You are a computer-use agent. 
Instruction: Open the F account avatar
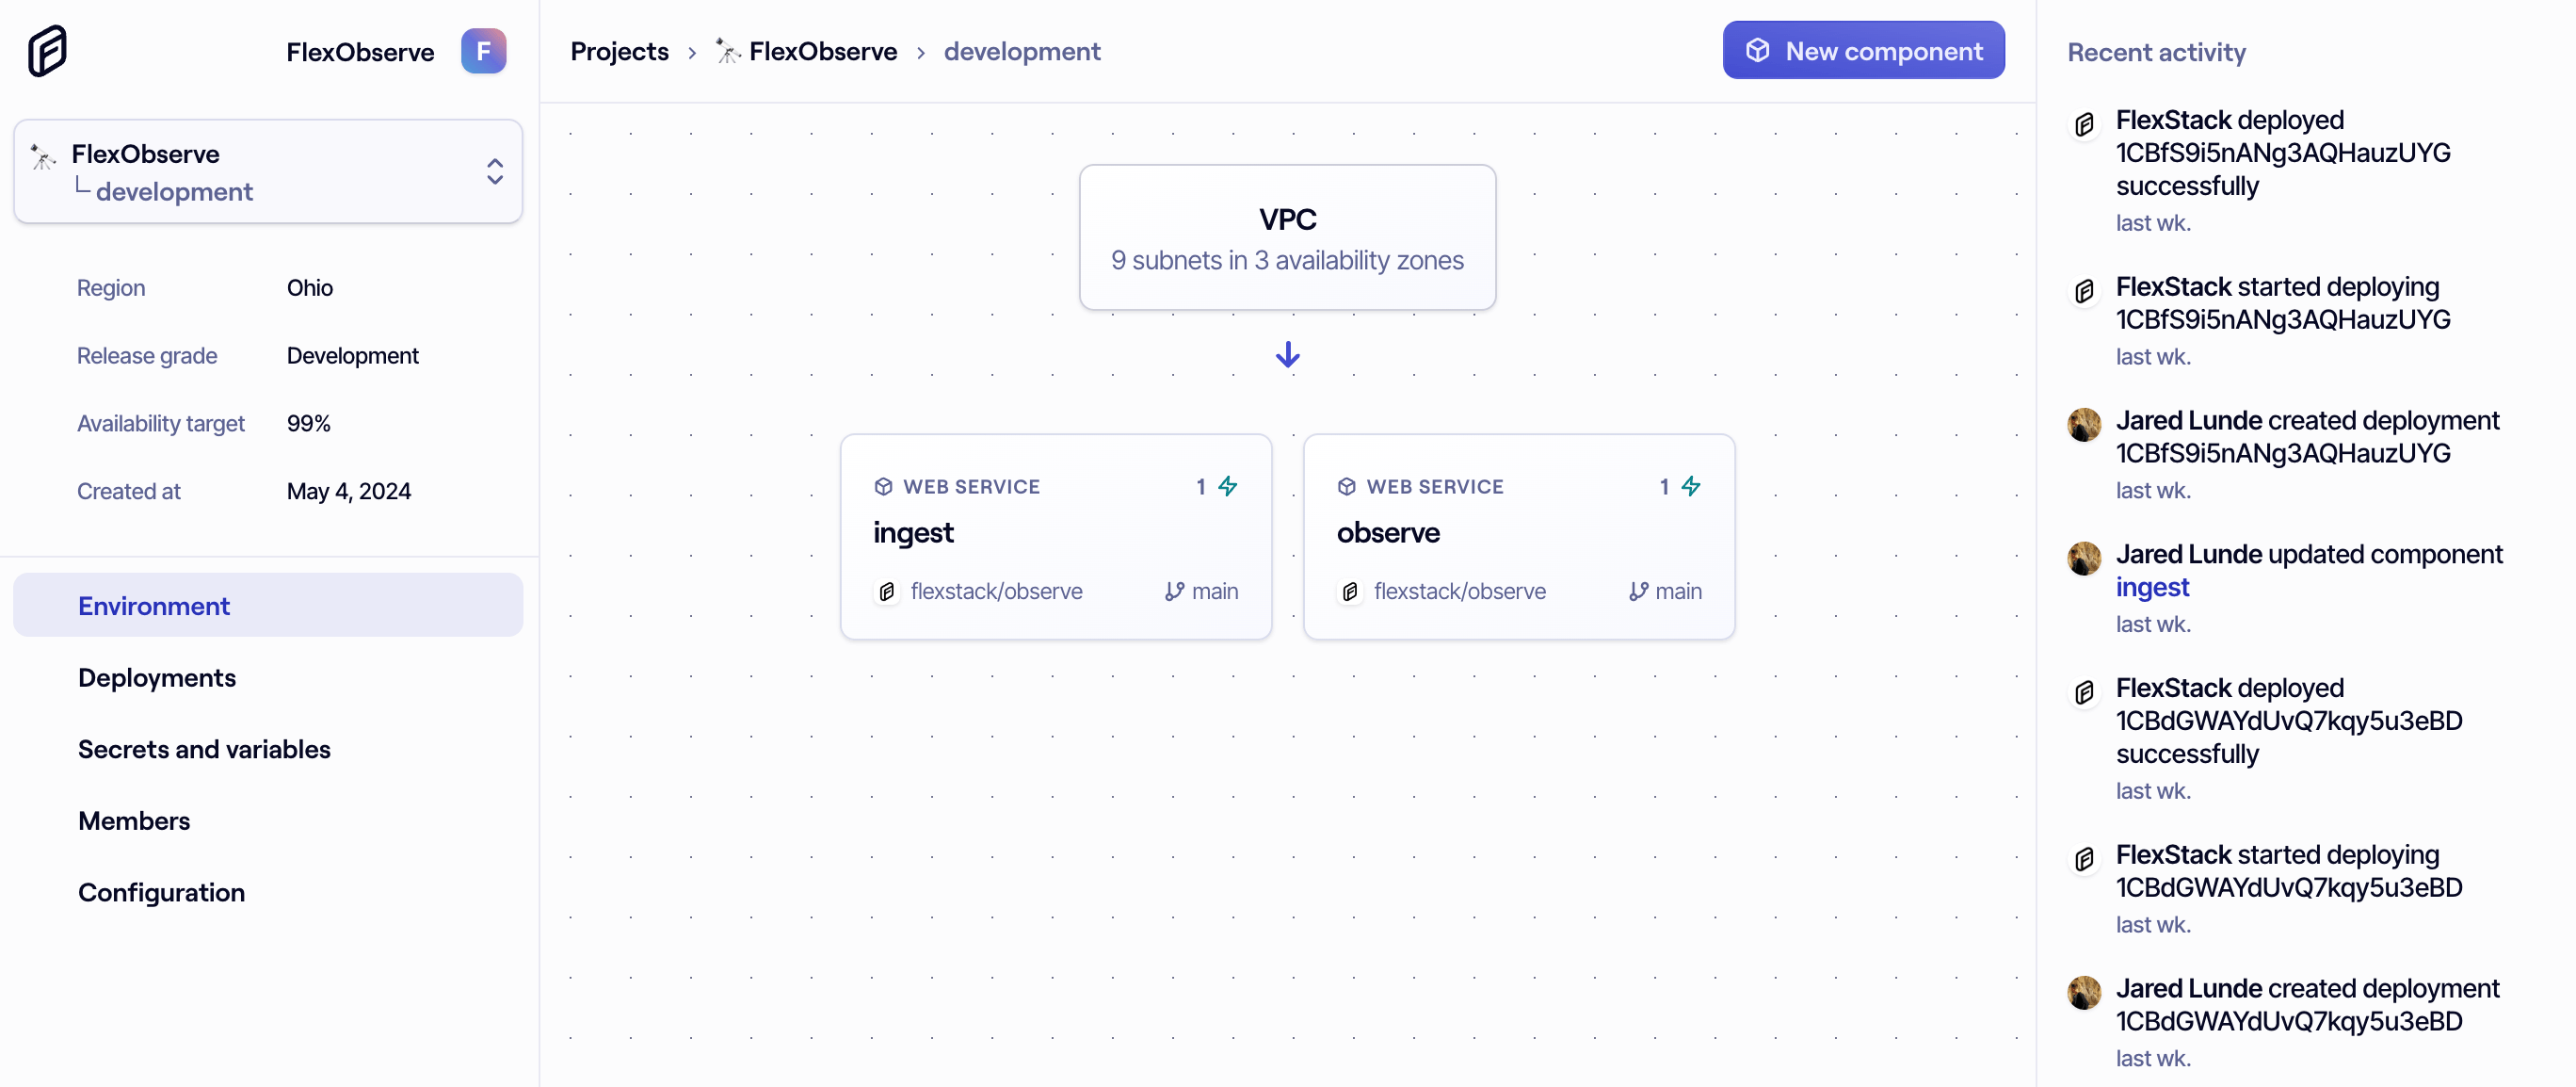(483, 51)
